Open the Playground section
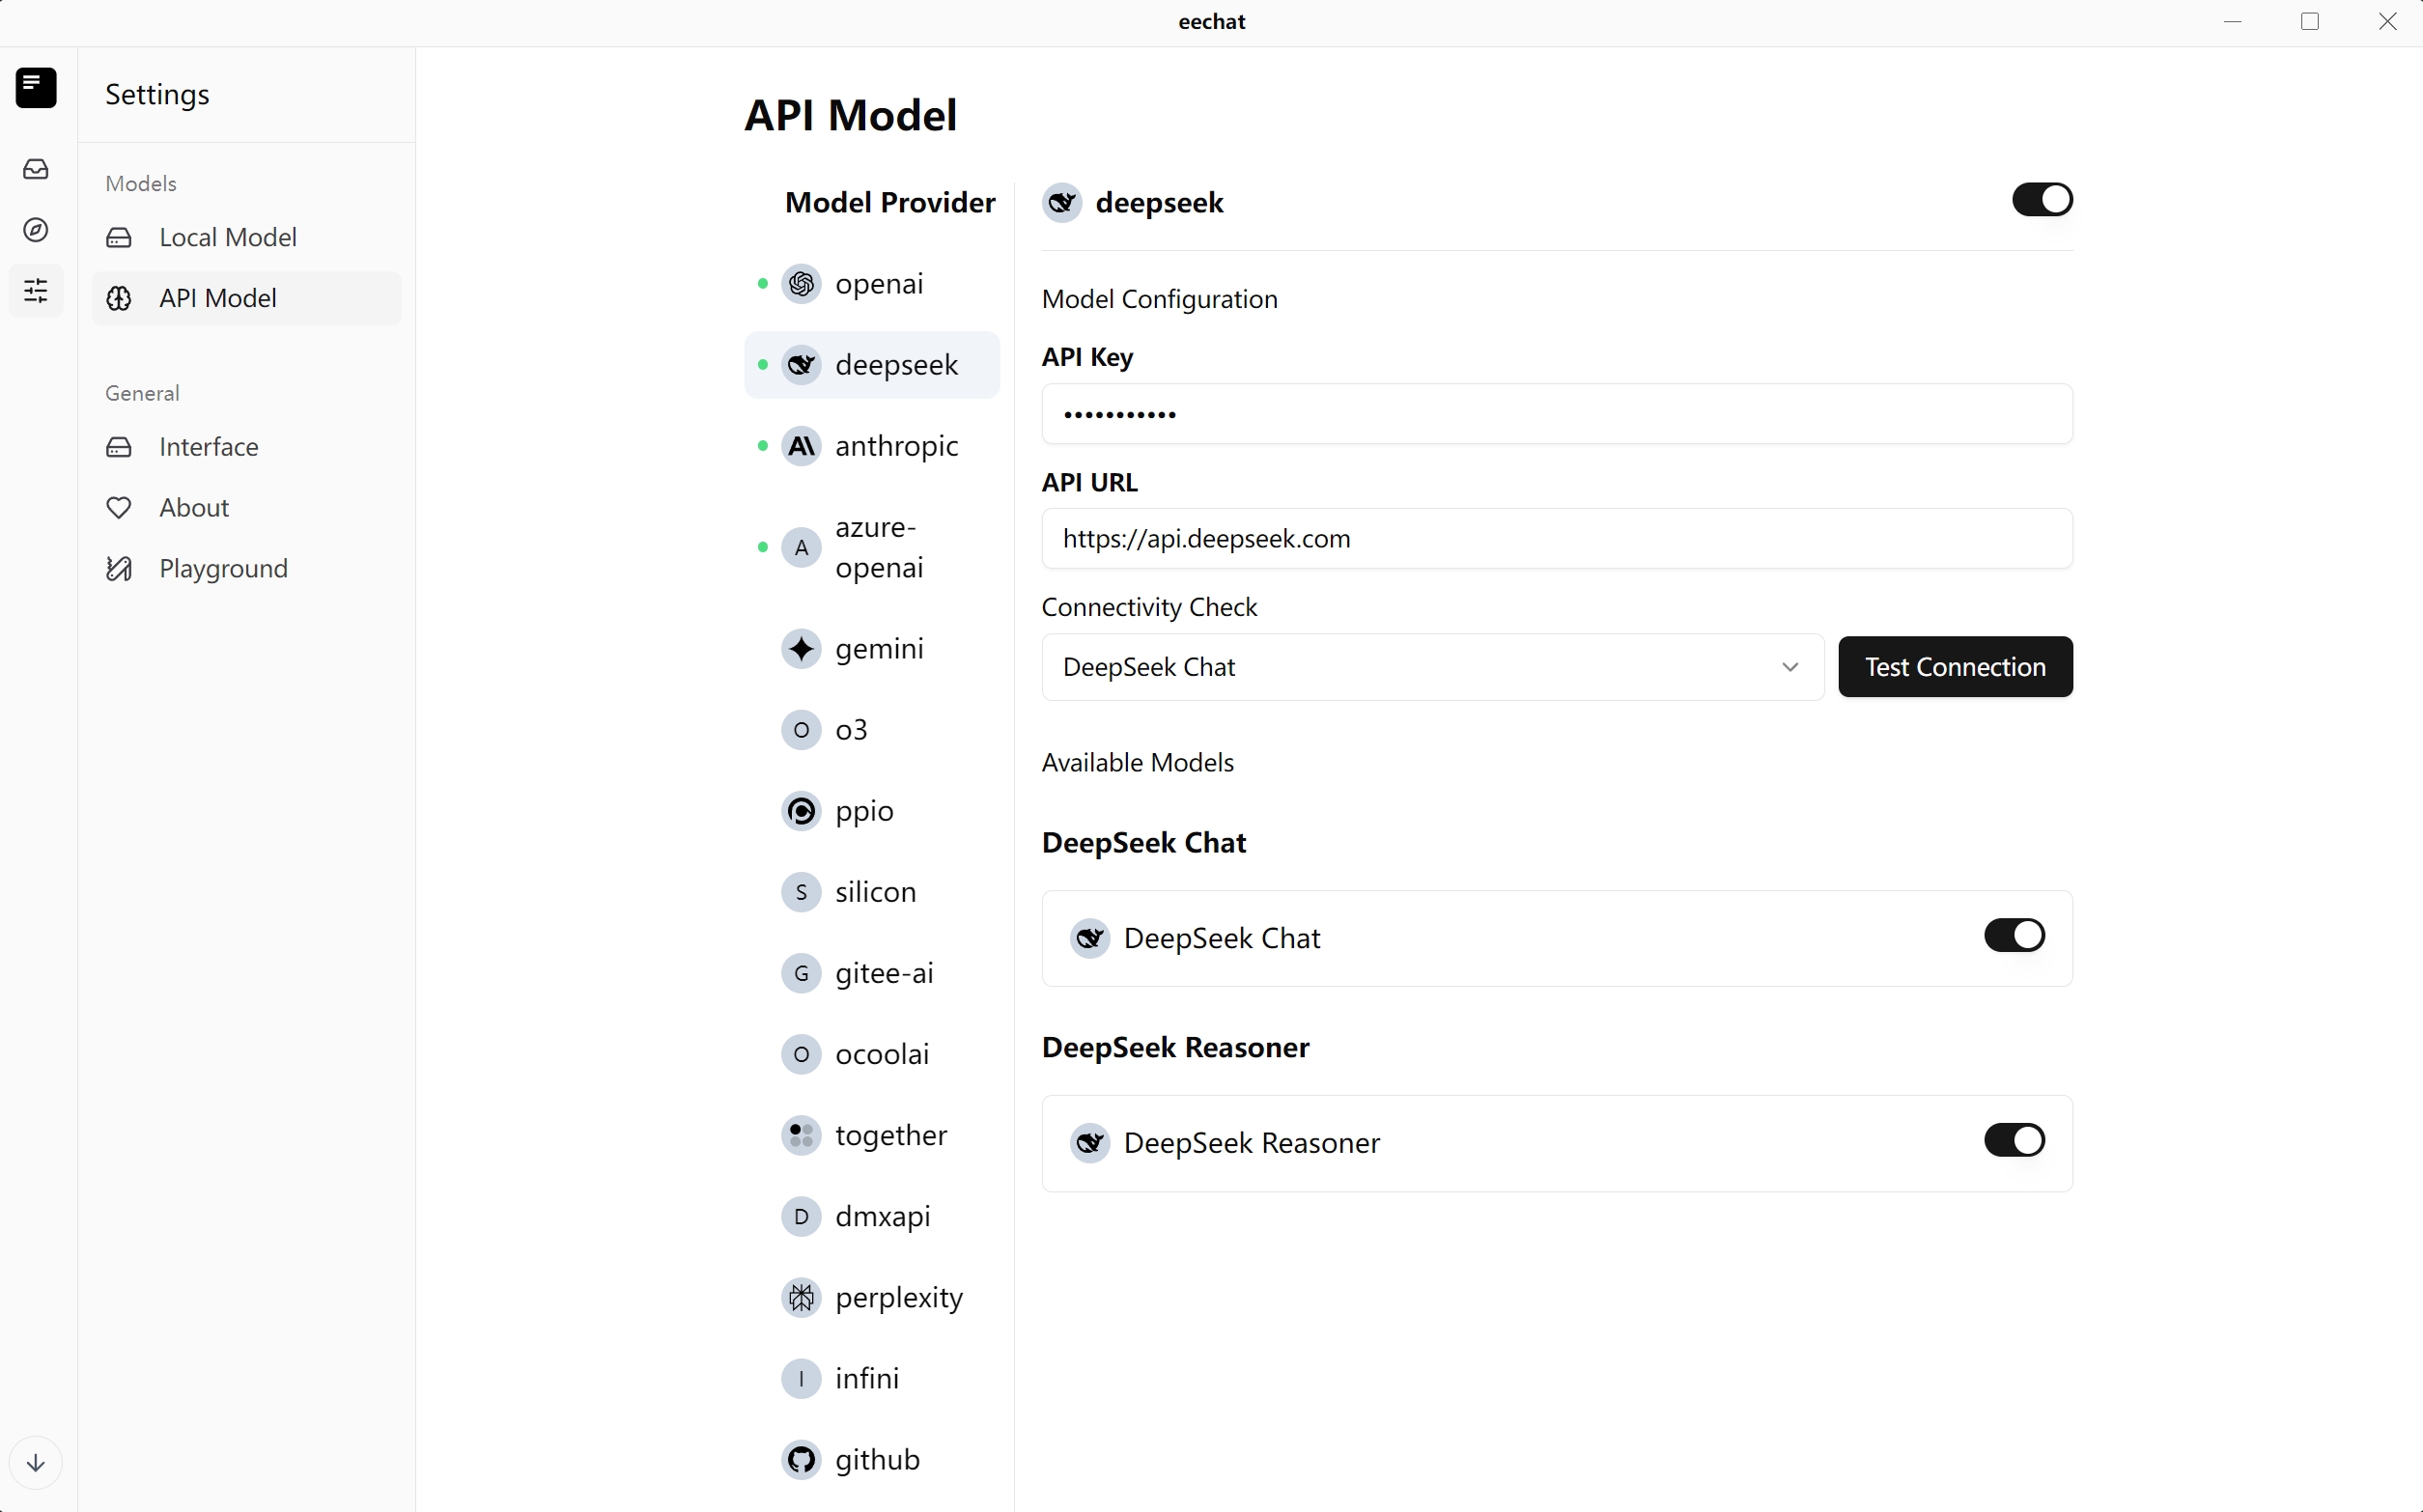The width and height of the screenshot is (2423, 1512). [223, 569]
